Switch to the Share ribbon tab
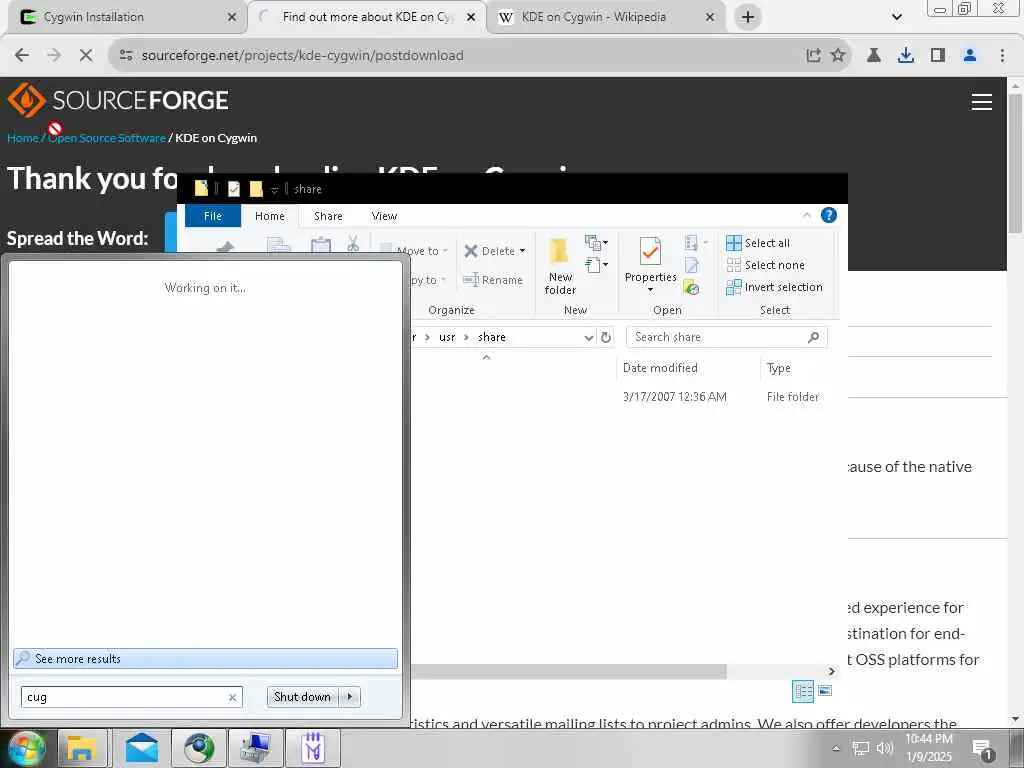Viewport: 1024px width, 768px height. coord(328,216)
